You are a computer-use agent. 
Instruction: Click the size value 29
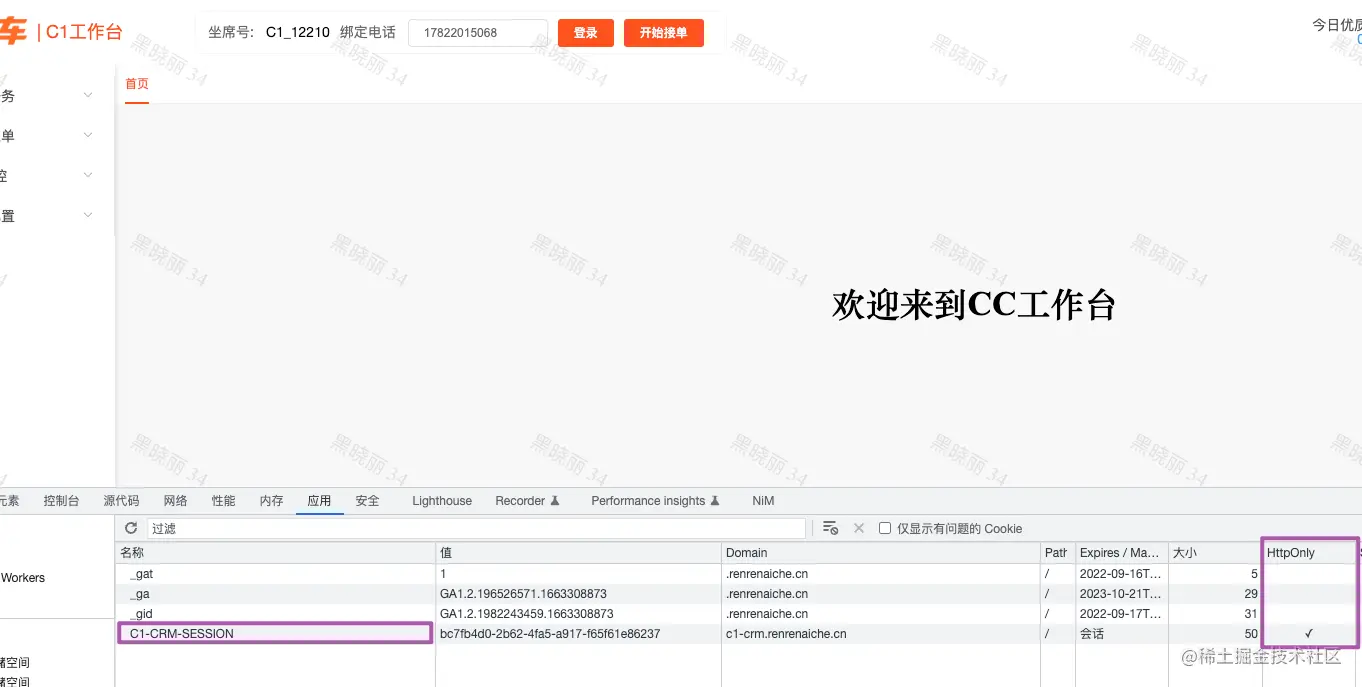click(x=1251, y=594)
